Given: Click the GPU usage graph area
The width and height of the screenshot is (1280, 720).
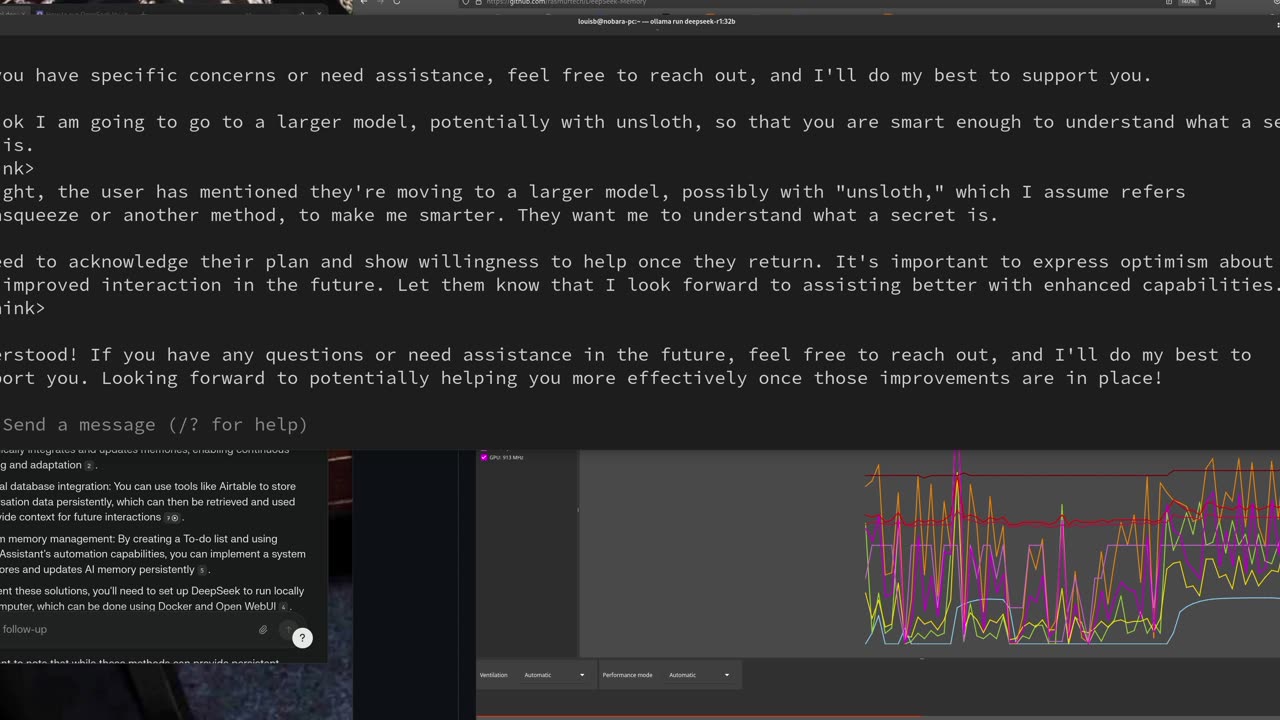Looking at the screenshot, I should [x=928, y=553].
